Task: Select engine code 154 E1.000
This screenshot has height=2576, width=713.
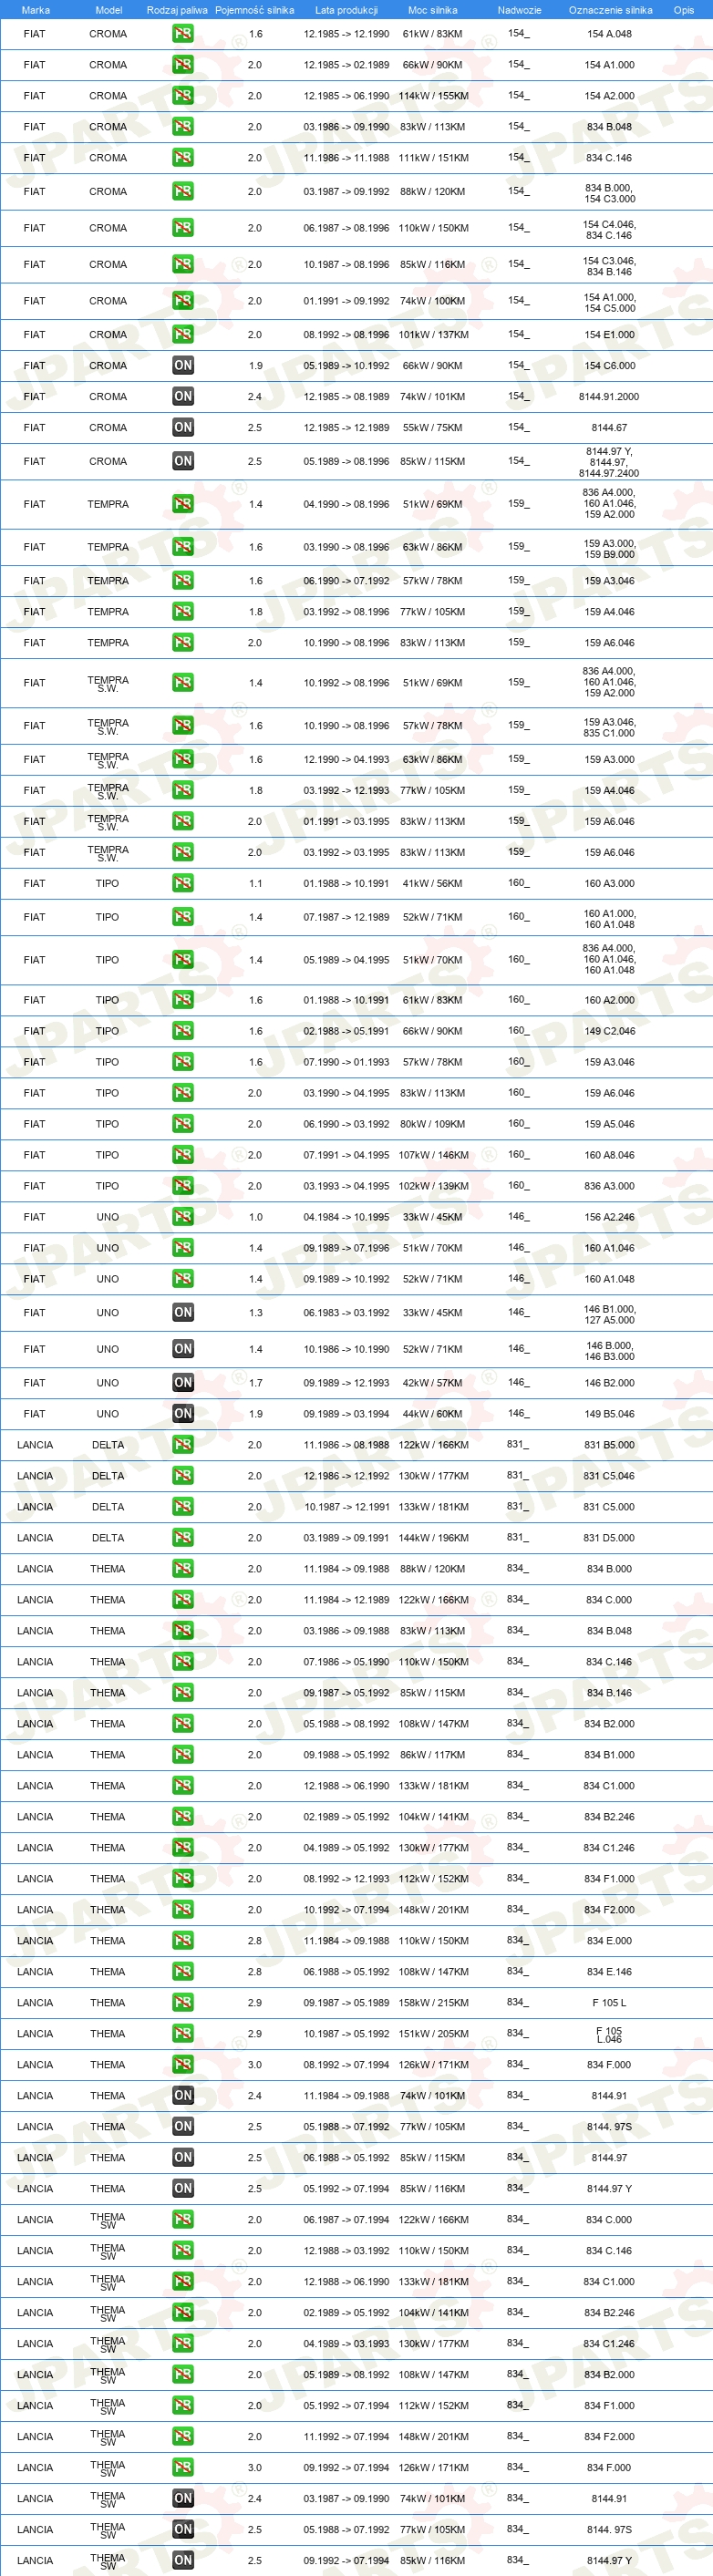Action: coord(609,335)
